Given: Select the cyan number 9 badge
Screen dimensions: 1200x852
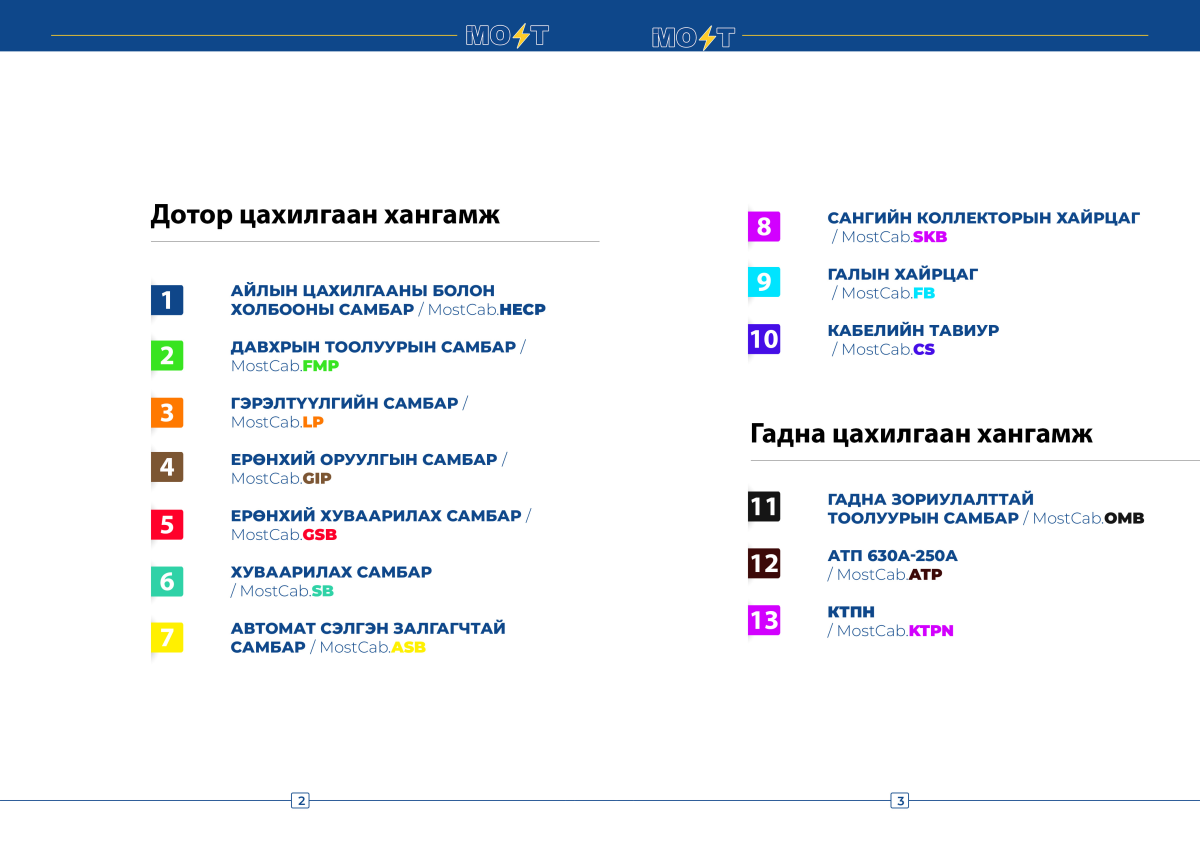Looking at the screenshot, I should 764,282.
